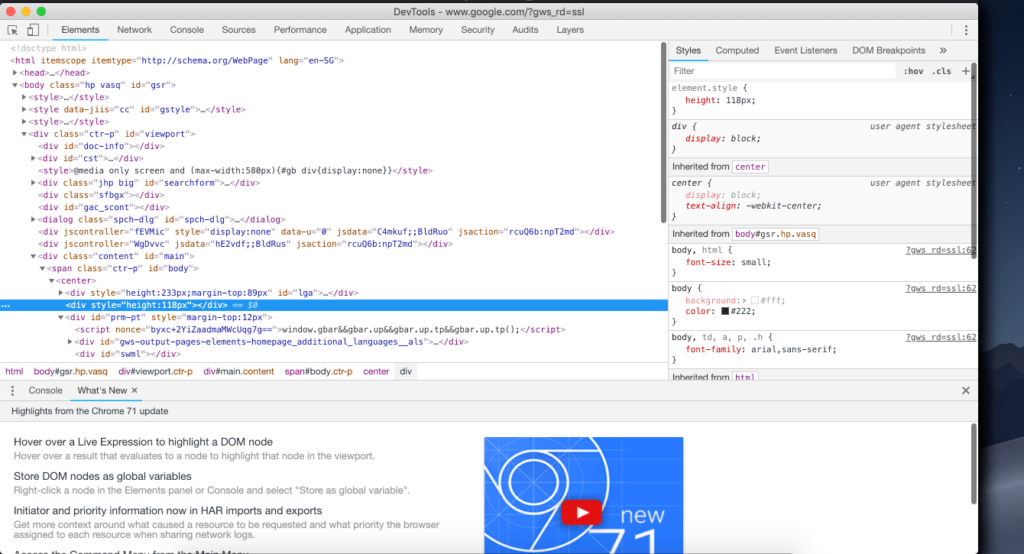Viewport: 1024px width, 554px height.
Task: Collapse the div id viewport node
Action: click(24, 134)
